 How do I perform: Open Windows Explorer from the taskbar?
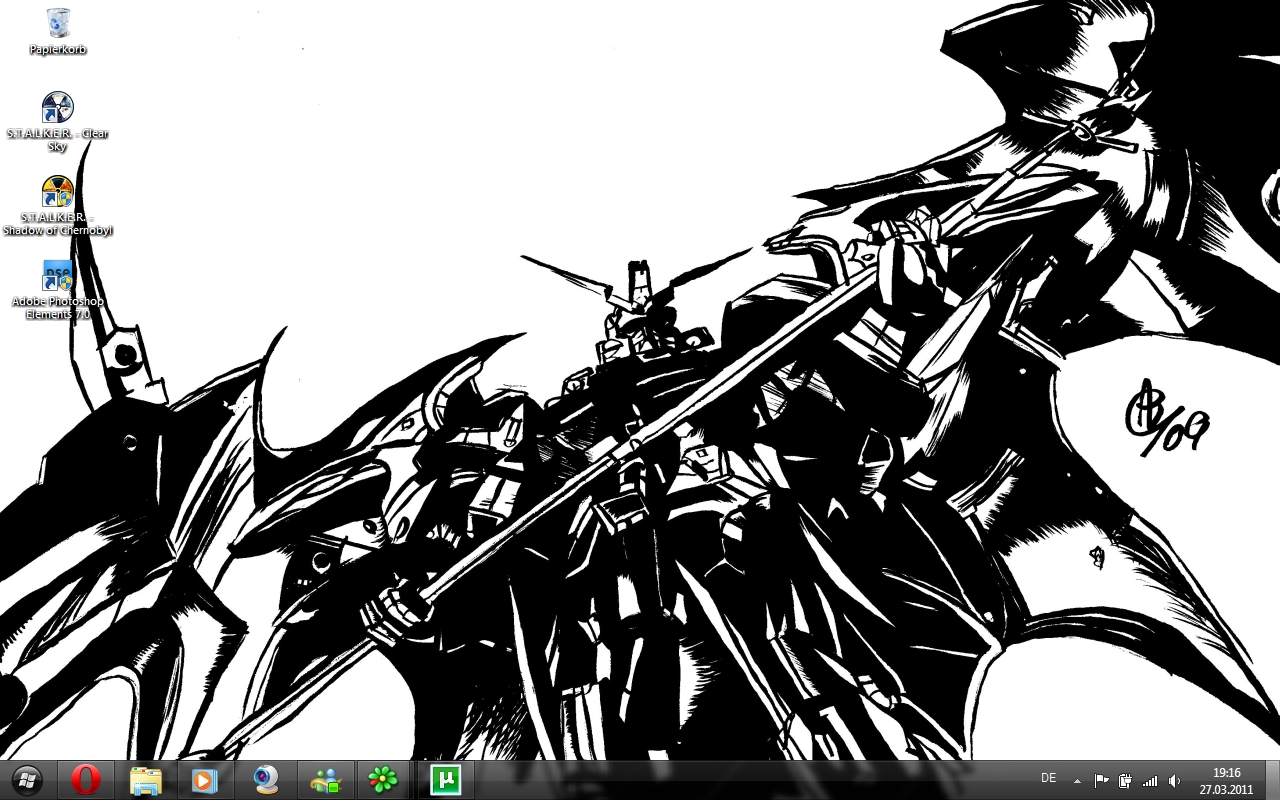146,780
